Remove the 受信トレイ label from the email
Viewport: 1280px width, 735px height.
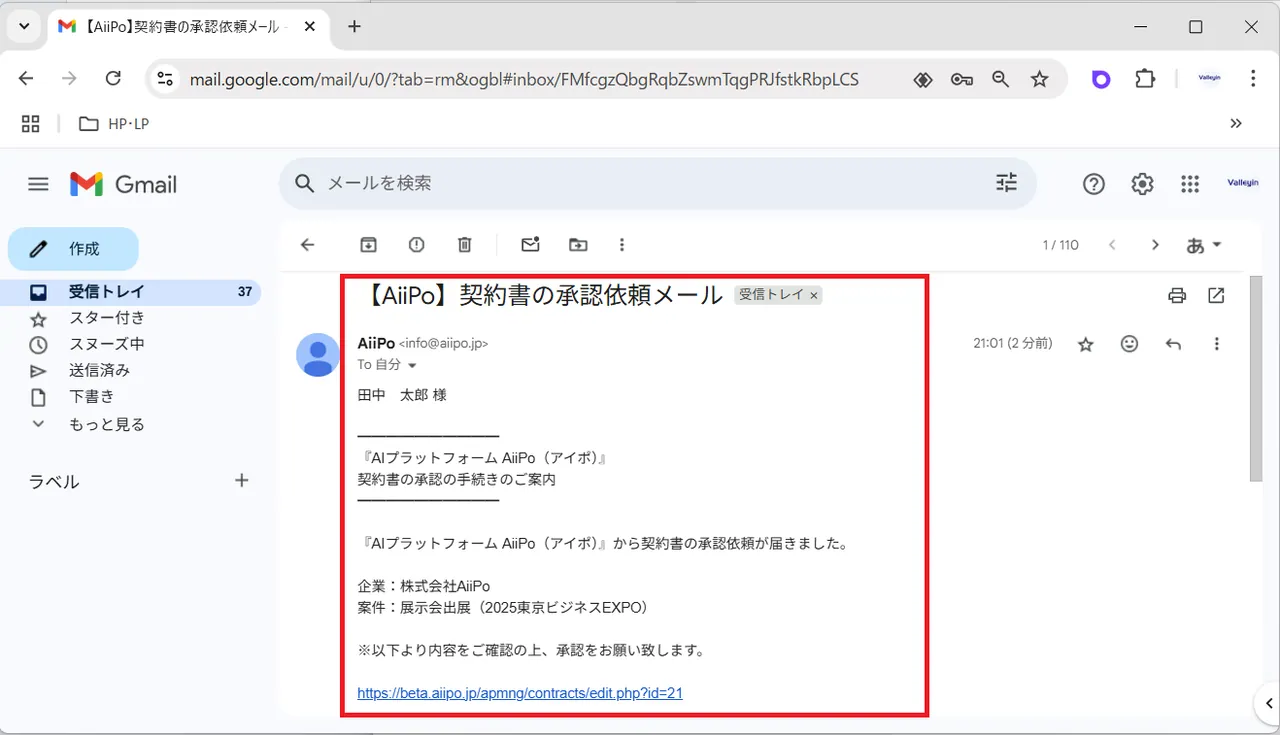click(x=814, y=295)
